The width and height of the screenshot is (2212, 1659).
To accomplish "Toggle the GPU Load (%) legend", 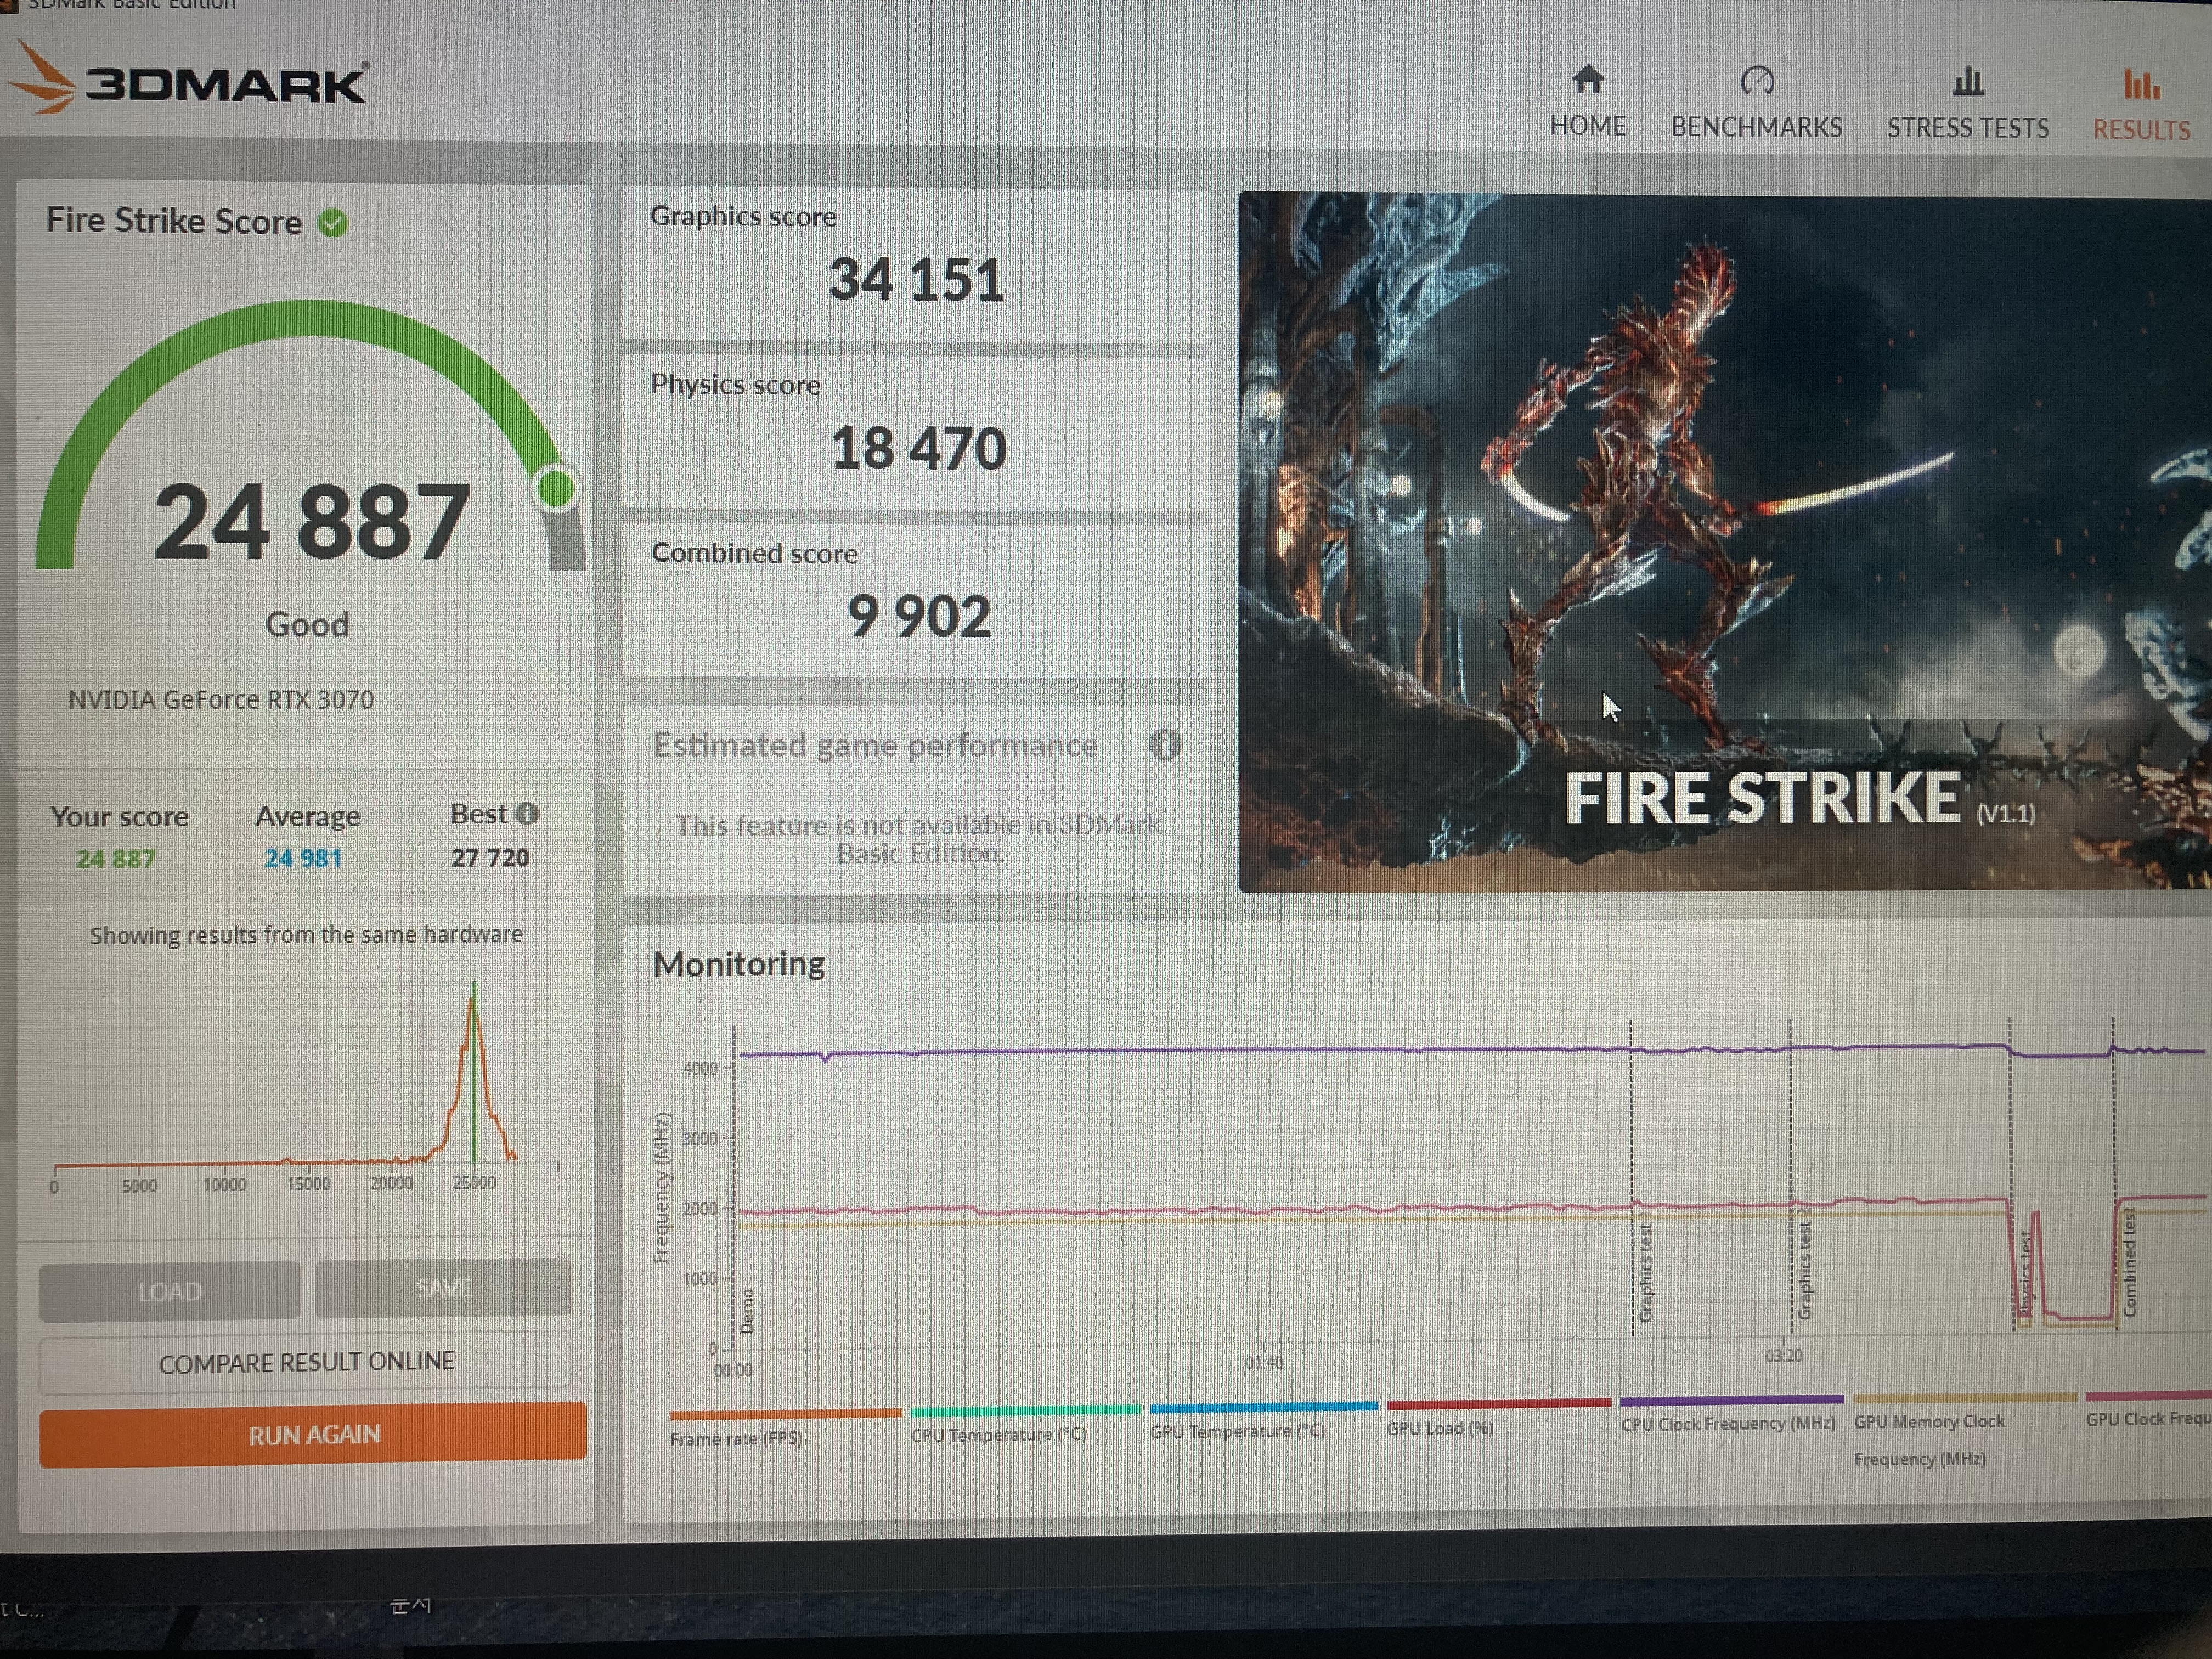I will [1440, 1427].
